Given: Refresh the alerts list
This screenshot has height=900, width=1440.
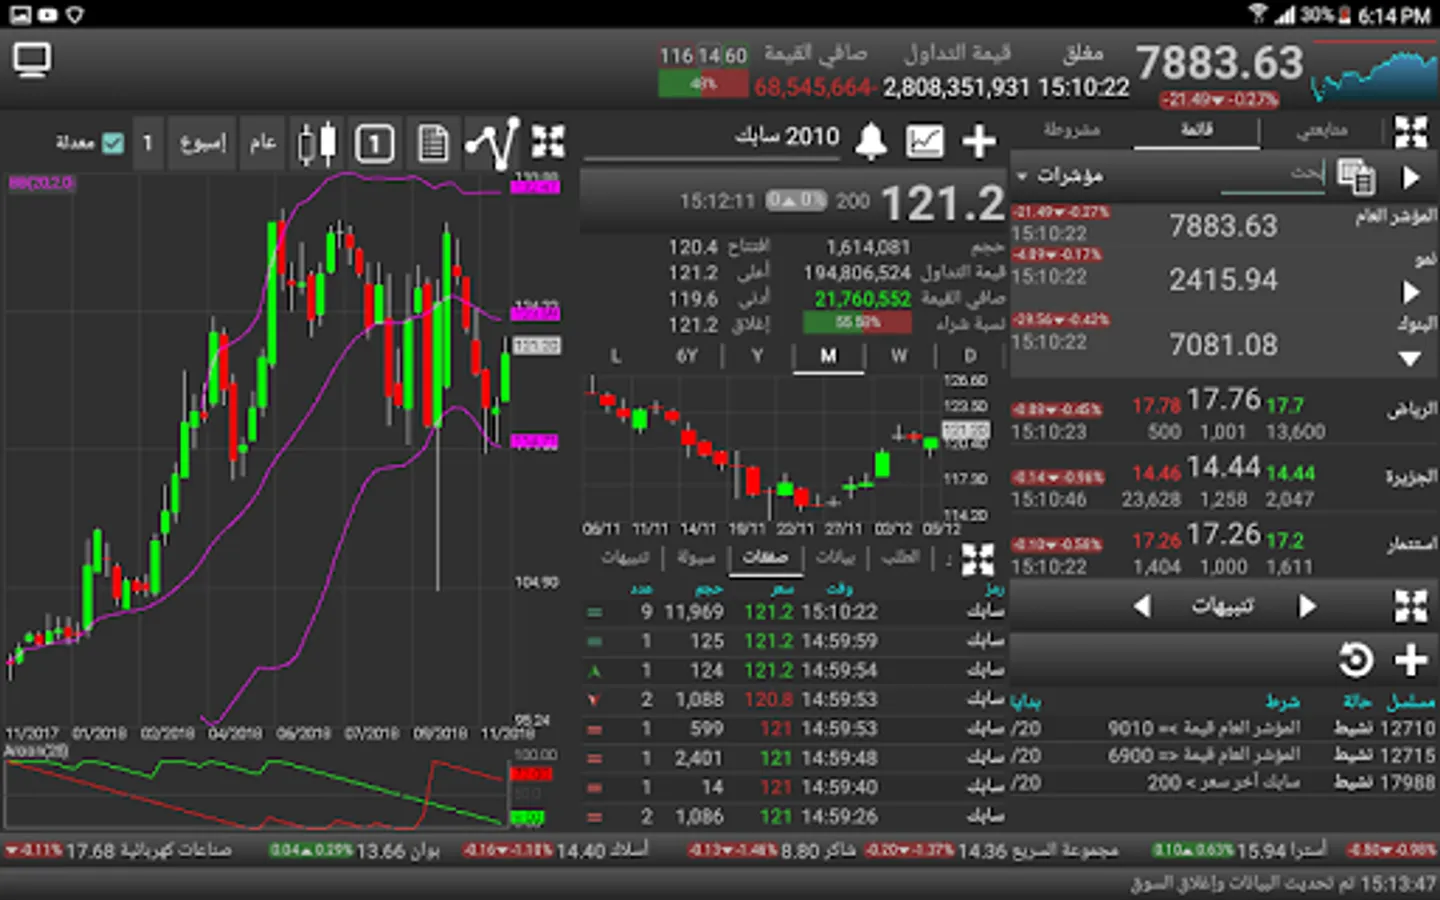Looking at the screenshot, I should click(1356, 660).
